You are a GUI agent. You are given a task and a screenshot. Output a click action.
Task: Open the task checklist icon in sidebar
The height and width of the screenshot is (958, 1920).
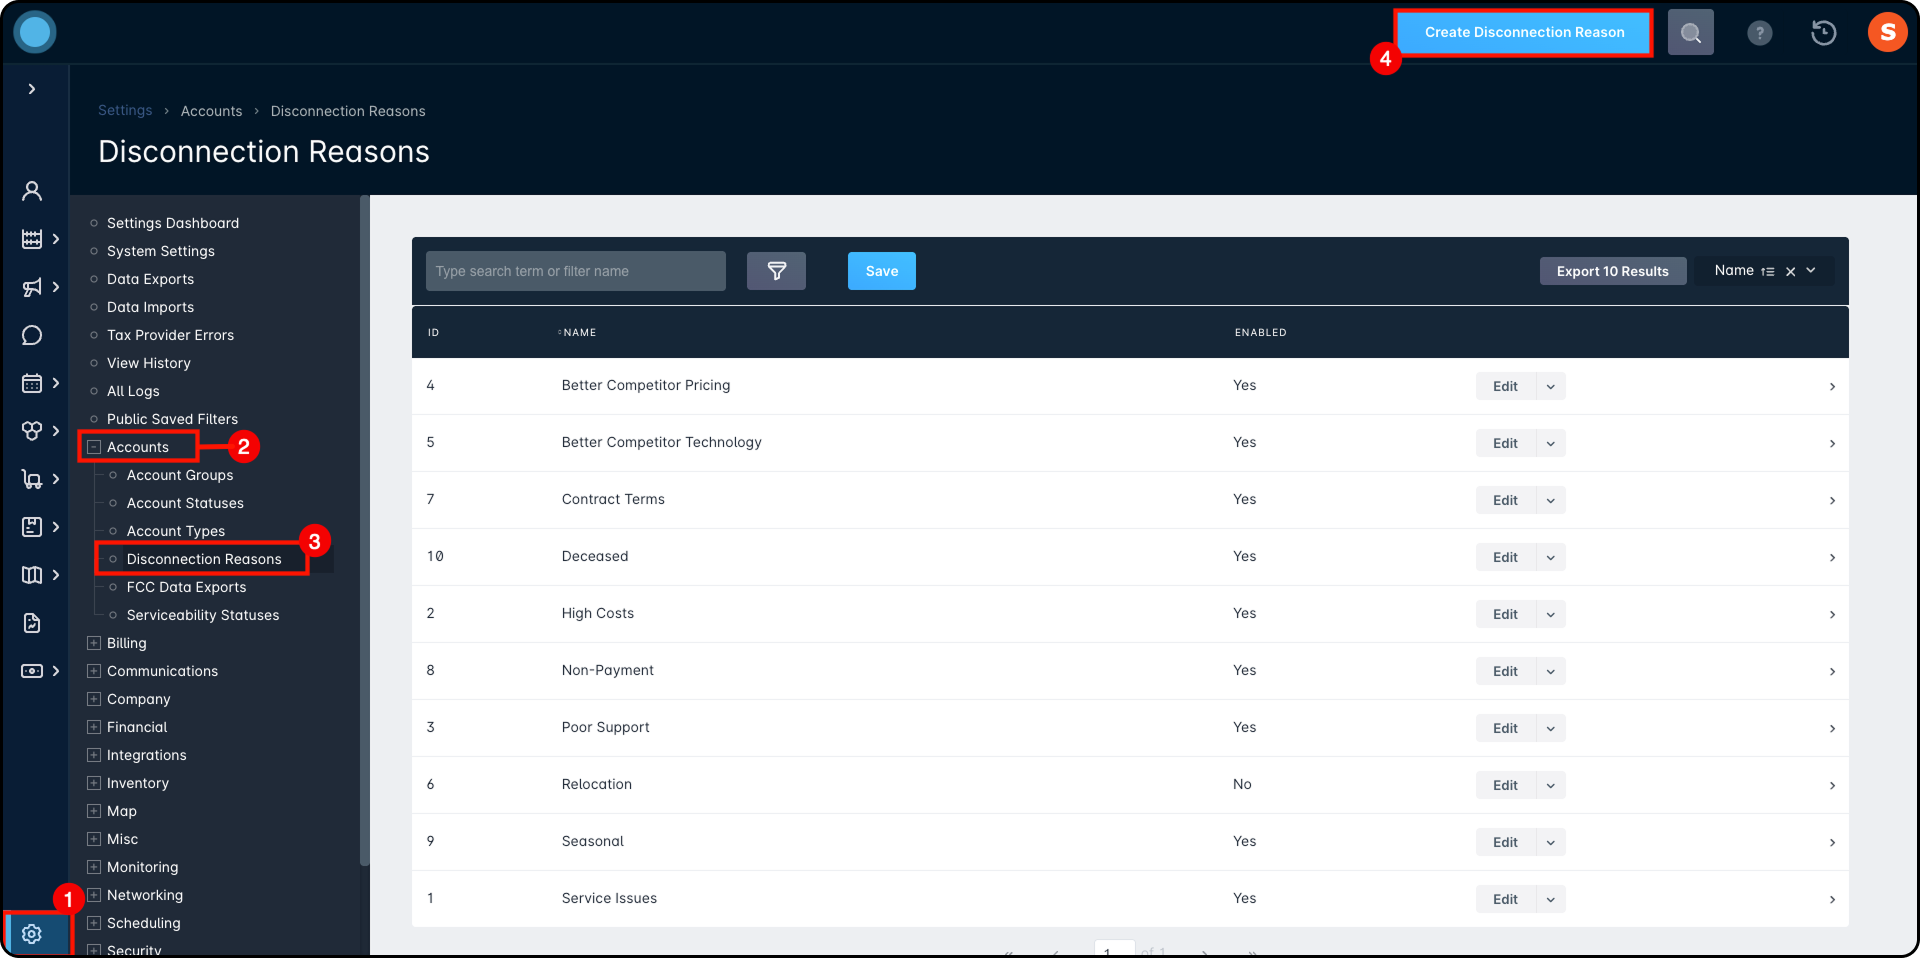32,527
